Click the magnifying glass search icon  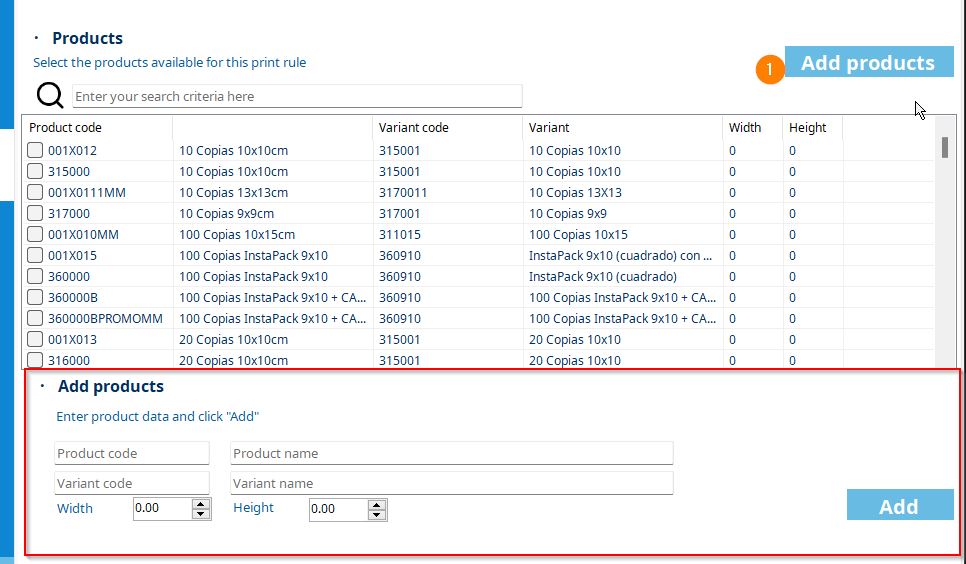pos(50,95)
